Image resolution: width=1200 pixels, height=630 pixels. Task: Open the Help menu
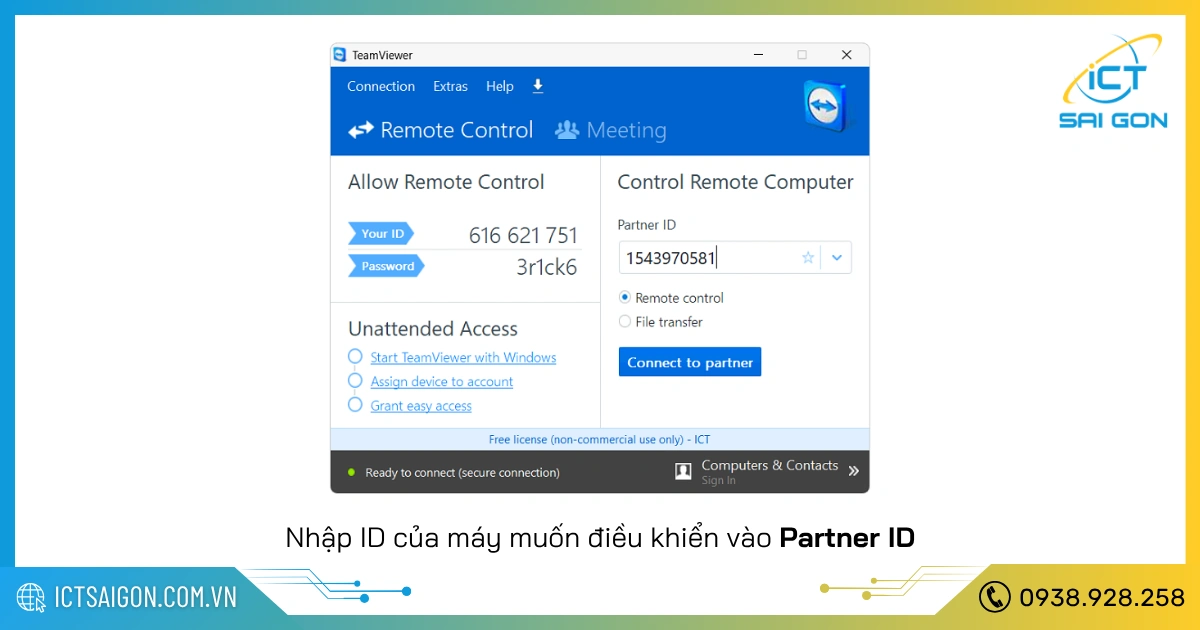[500, 86]
